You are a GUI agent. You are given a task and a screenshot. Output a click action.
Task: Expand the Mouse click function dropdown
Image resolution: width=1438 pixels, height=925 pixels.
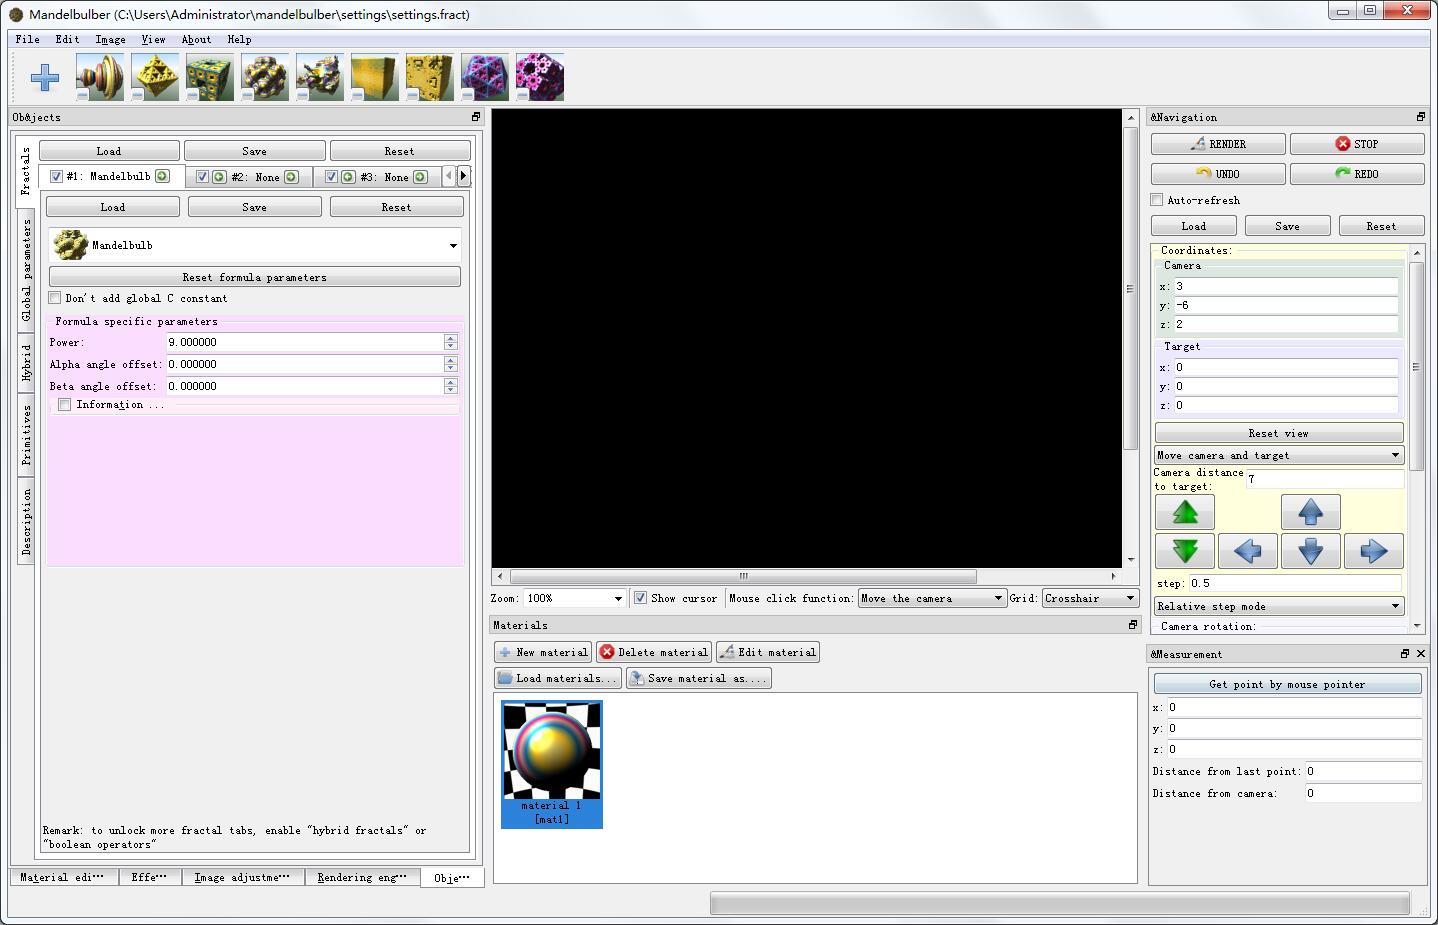(x=931, y=598)
